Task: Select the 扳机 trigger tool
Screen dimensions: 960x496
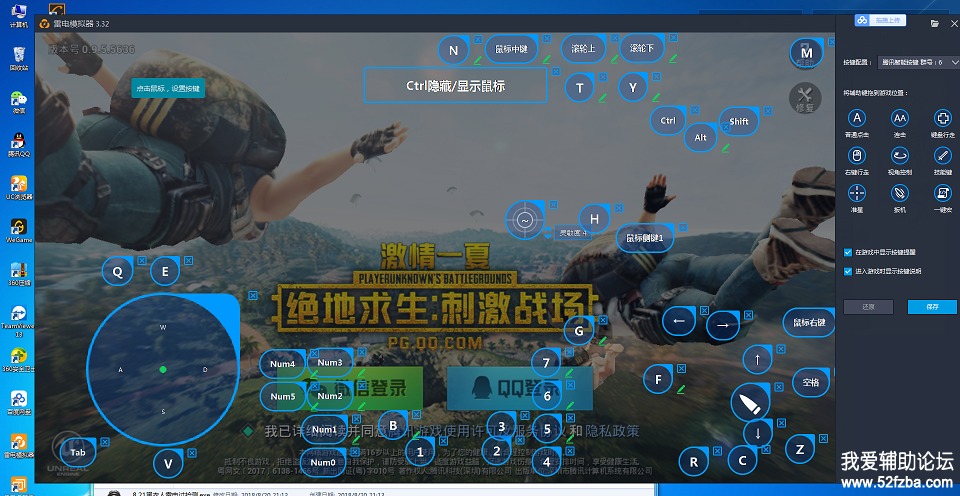Action: click(899, 193)
